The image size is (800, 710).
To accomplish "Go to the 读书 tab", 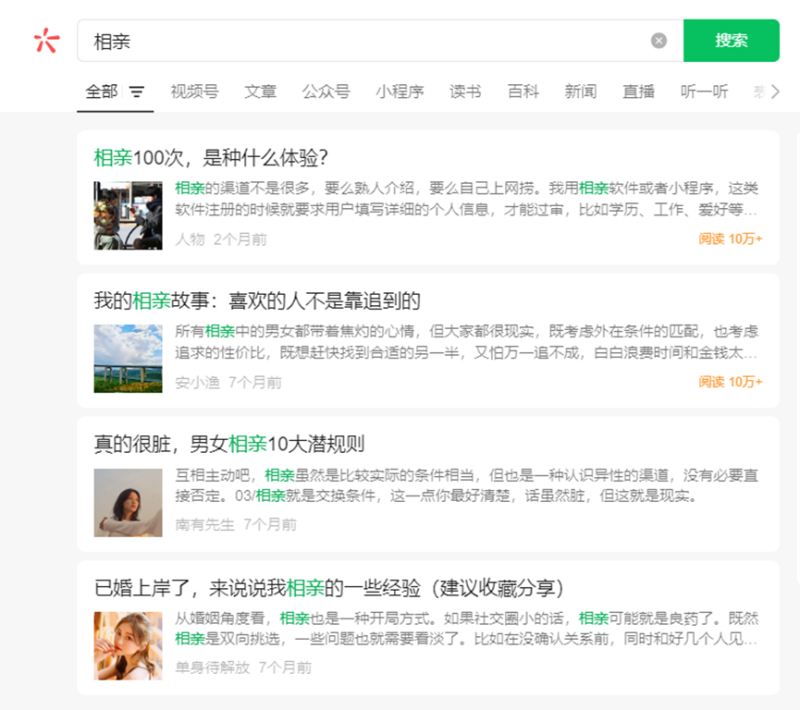I will click(465, 92).
